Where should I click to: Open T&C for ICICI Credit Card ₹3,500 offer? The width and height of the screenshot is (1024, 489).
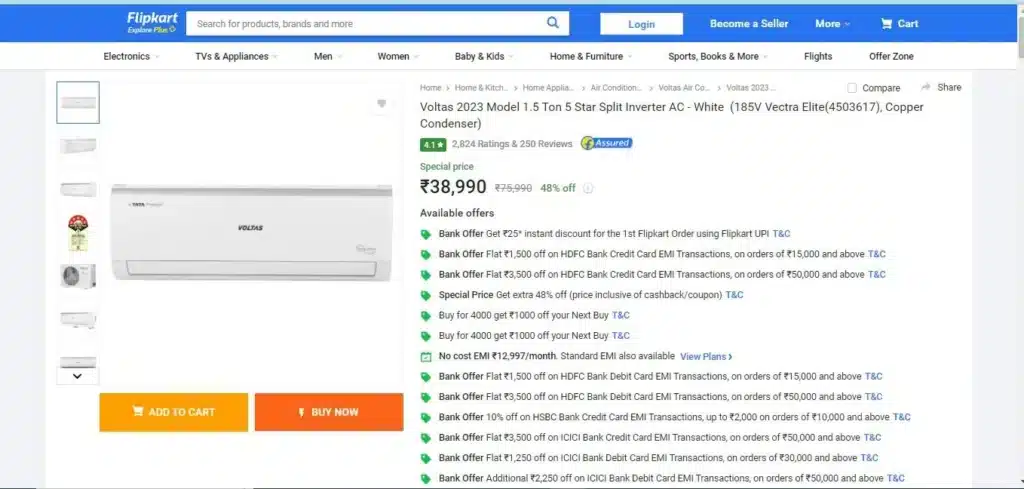click(x=872, y=437)
